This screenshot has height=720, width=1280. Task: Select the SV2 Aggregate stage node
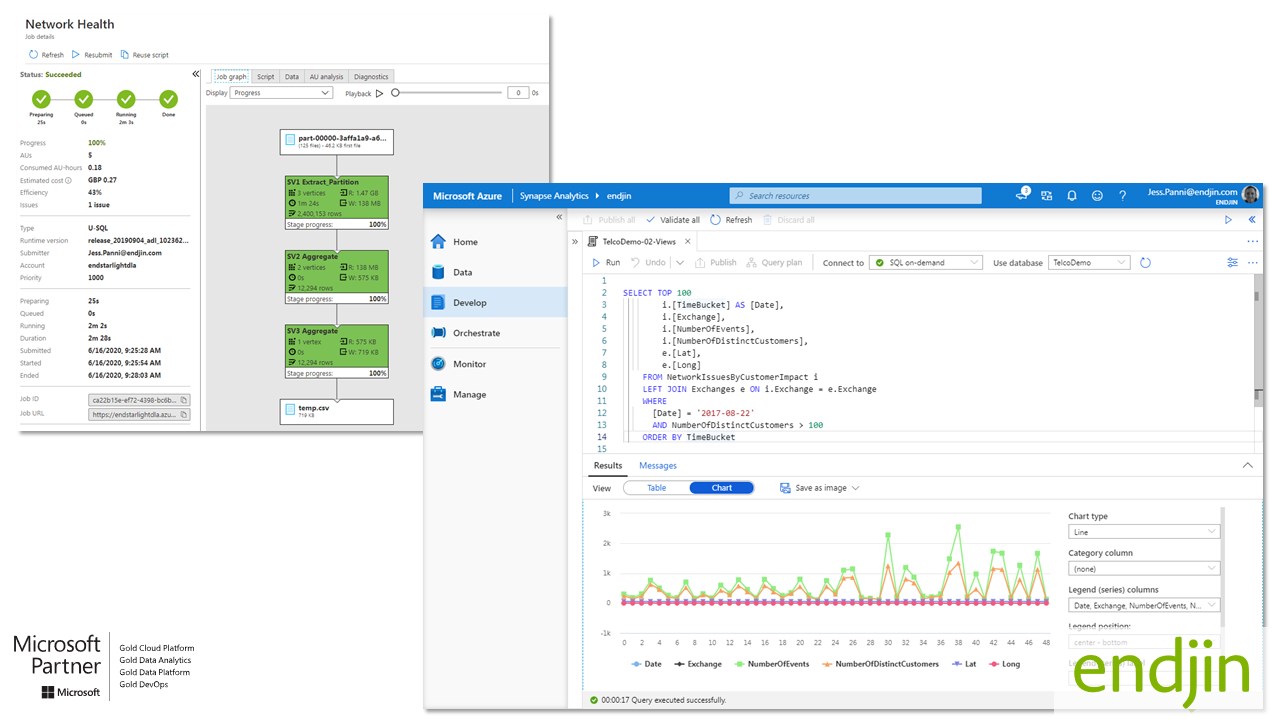coord(337,277)
